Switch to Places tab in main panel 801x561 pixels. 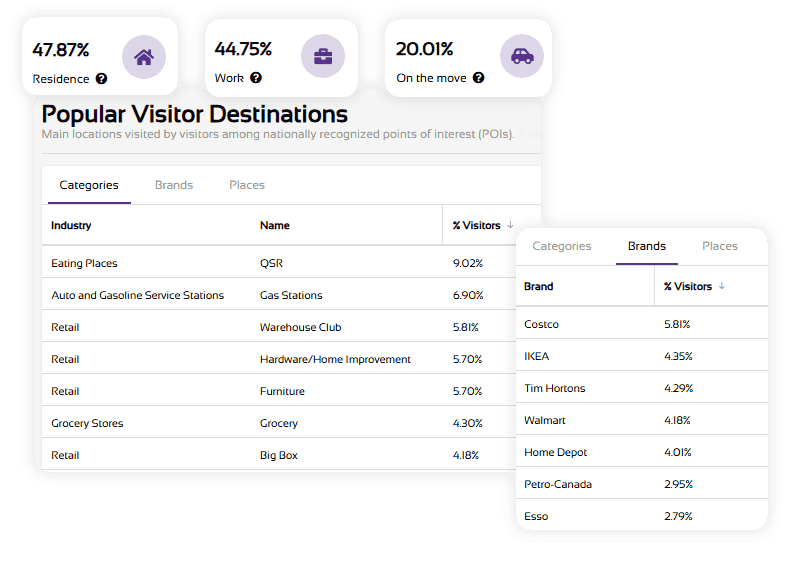[x=247, y=185]
